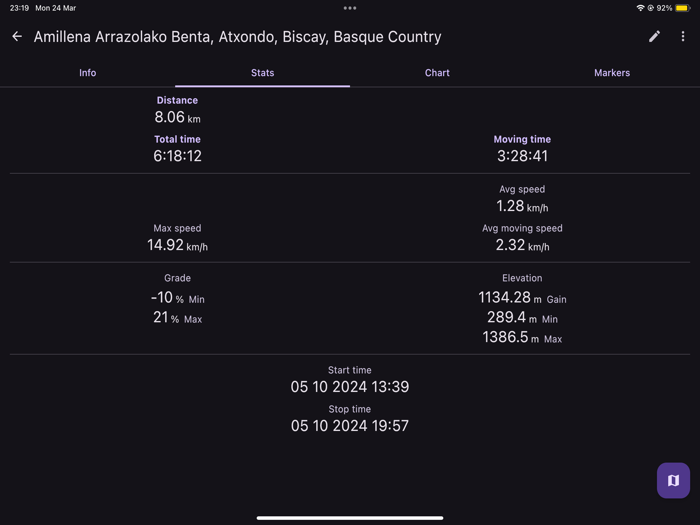700x525 pixels.
Task: Go to the Markers tab
Action: (x=612, y=73)
